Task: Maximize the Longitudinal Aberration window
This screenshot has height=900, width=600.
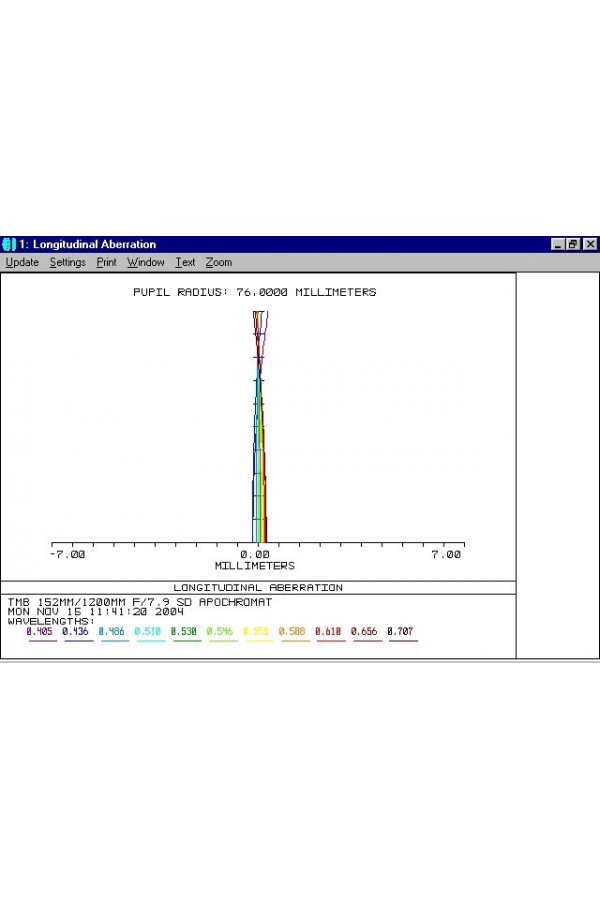Action: coord(573,244)
